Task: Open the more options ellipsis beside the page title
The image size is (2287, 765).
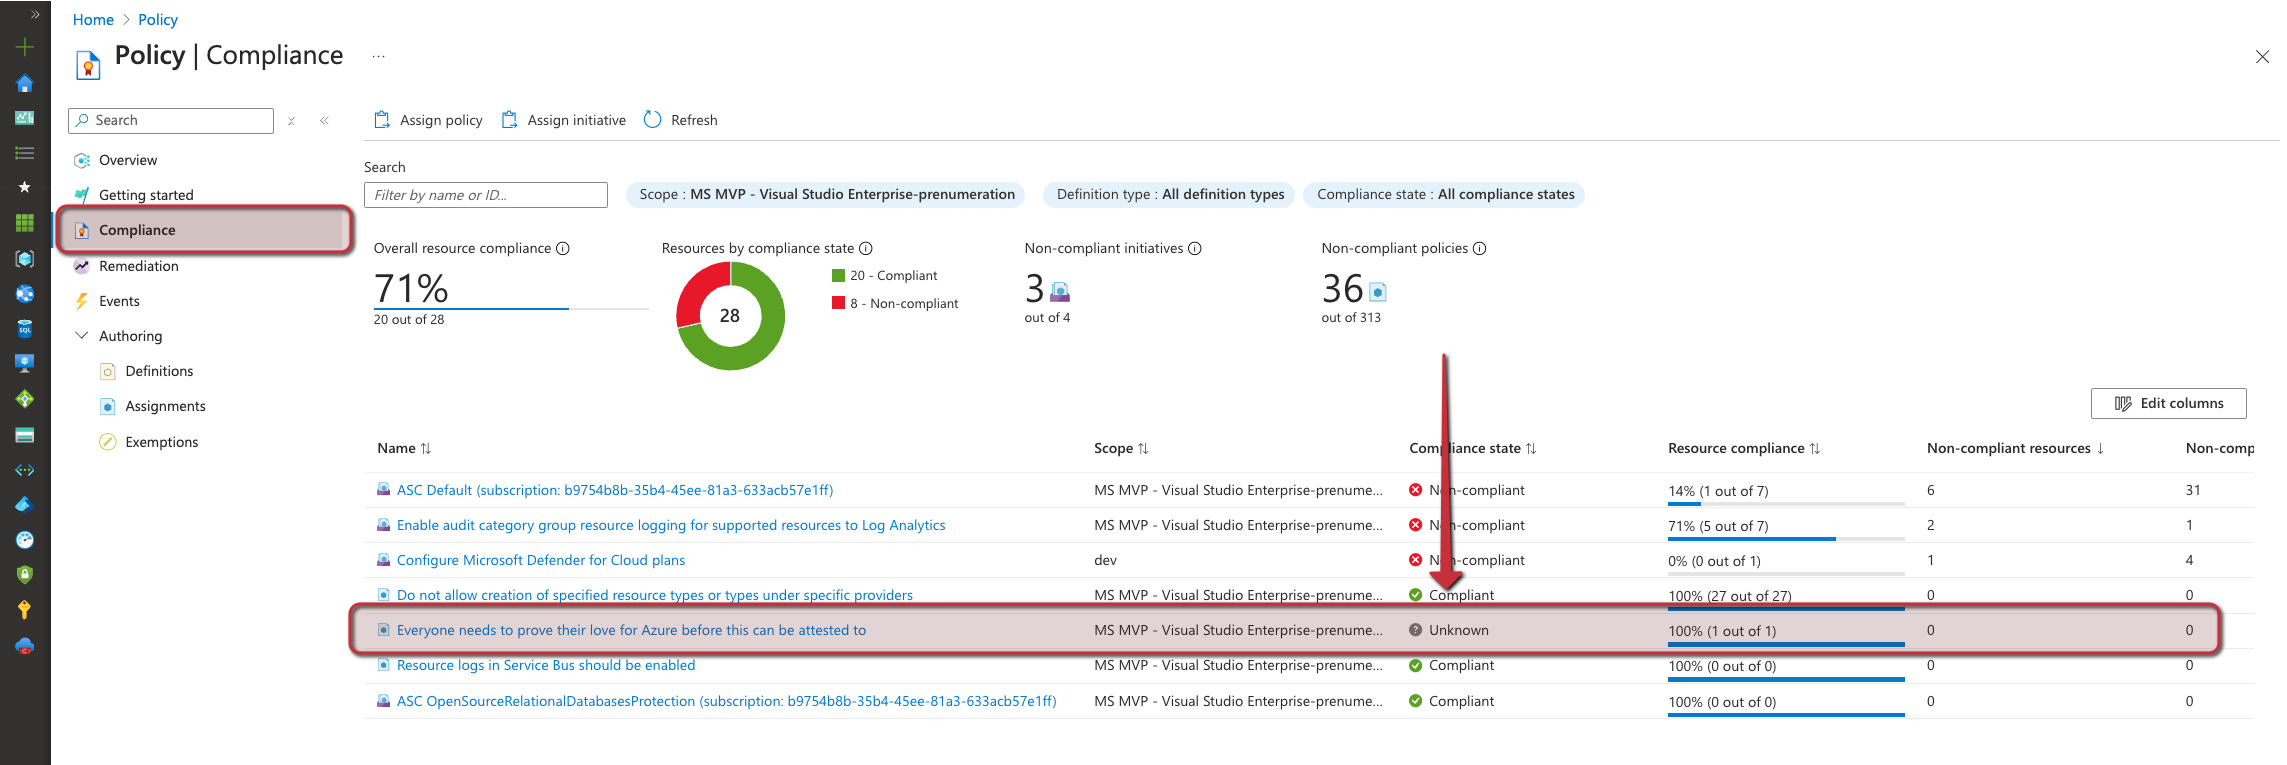Action: [x=379, y=57]
